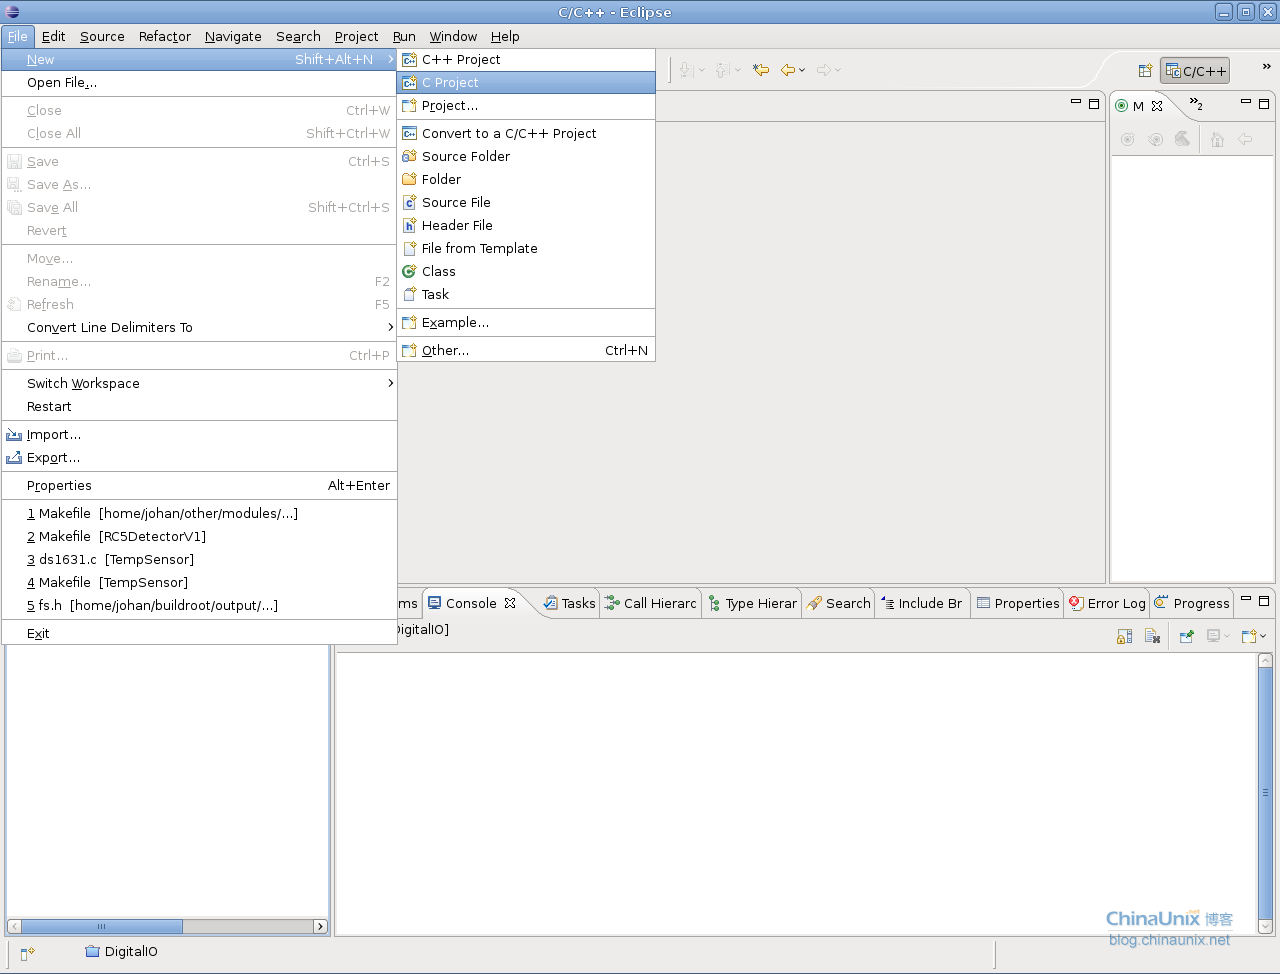Switch to the Tasks tab
Image resolution: width=1280 pixels, height=974 pixels.
coord(570,603)
